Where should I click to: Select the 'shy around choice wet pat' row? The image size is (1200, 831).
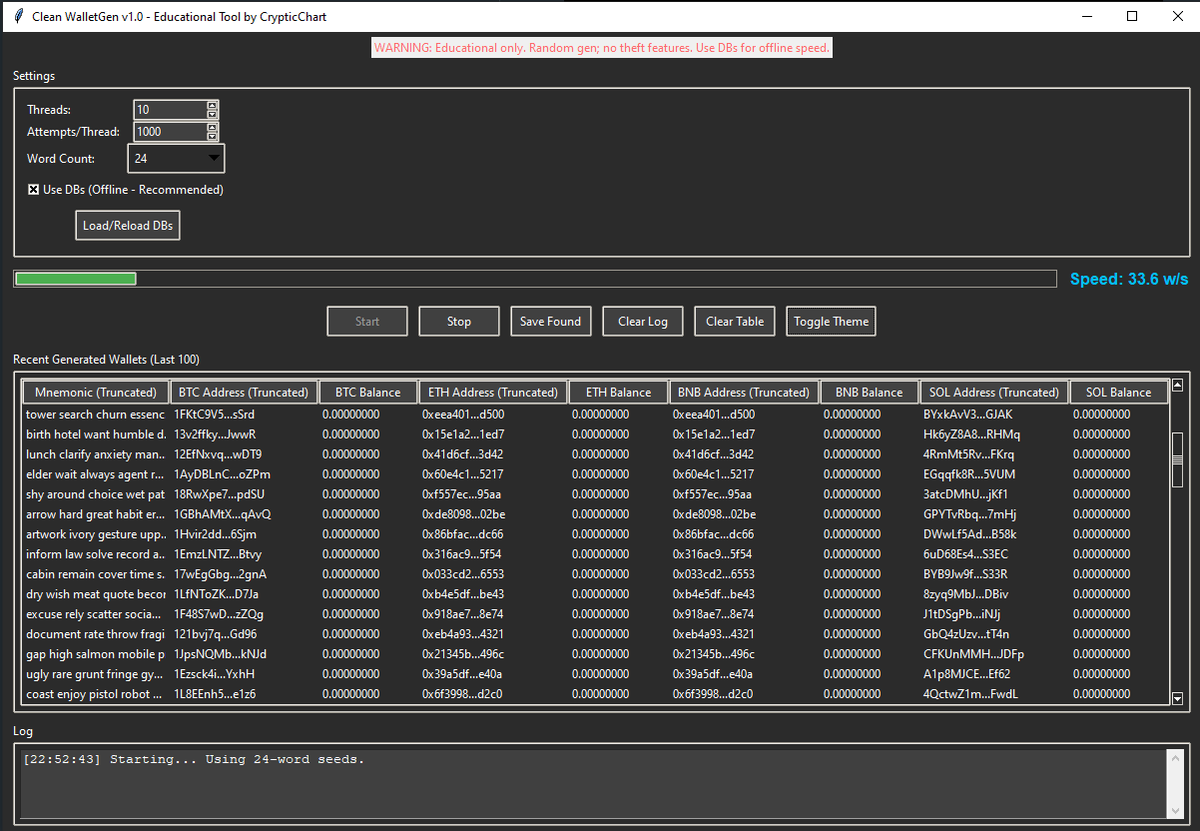tap(594, 494)
